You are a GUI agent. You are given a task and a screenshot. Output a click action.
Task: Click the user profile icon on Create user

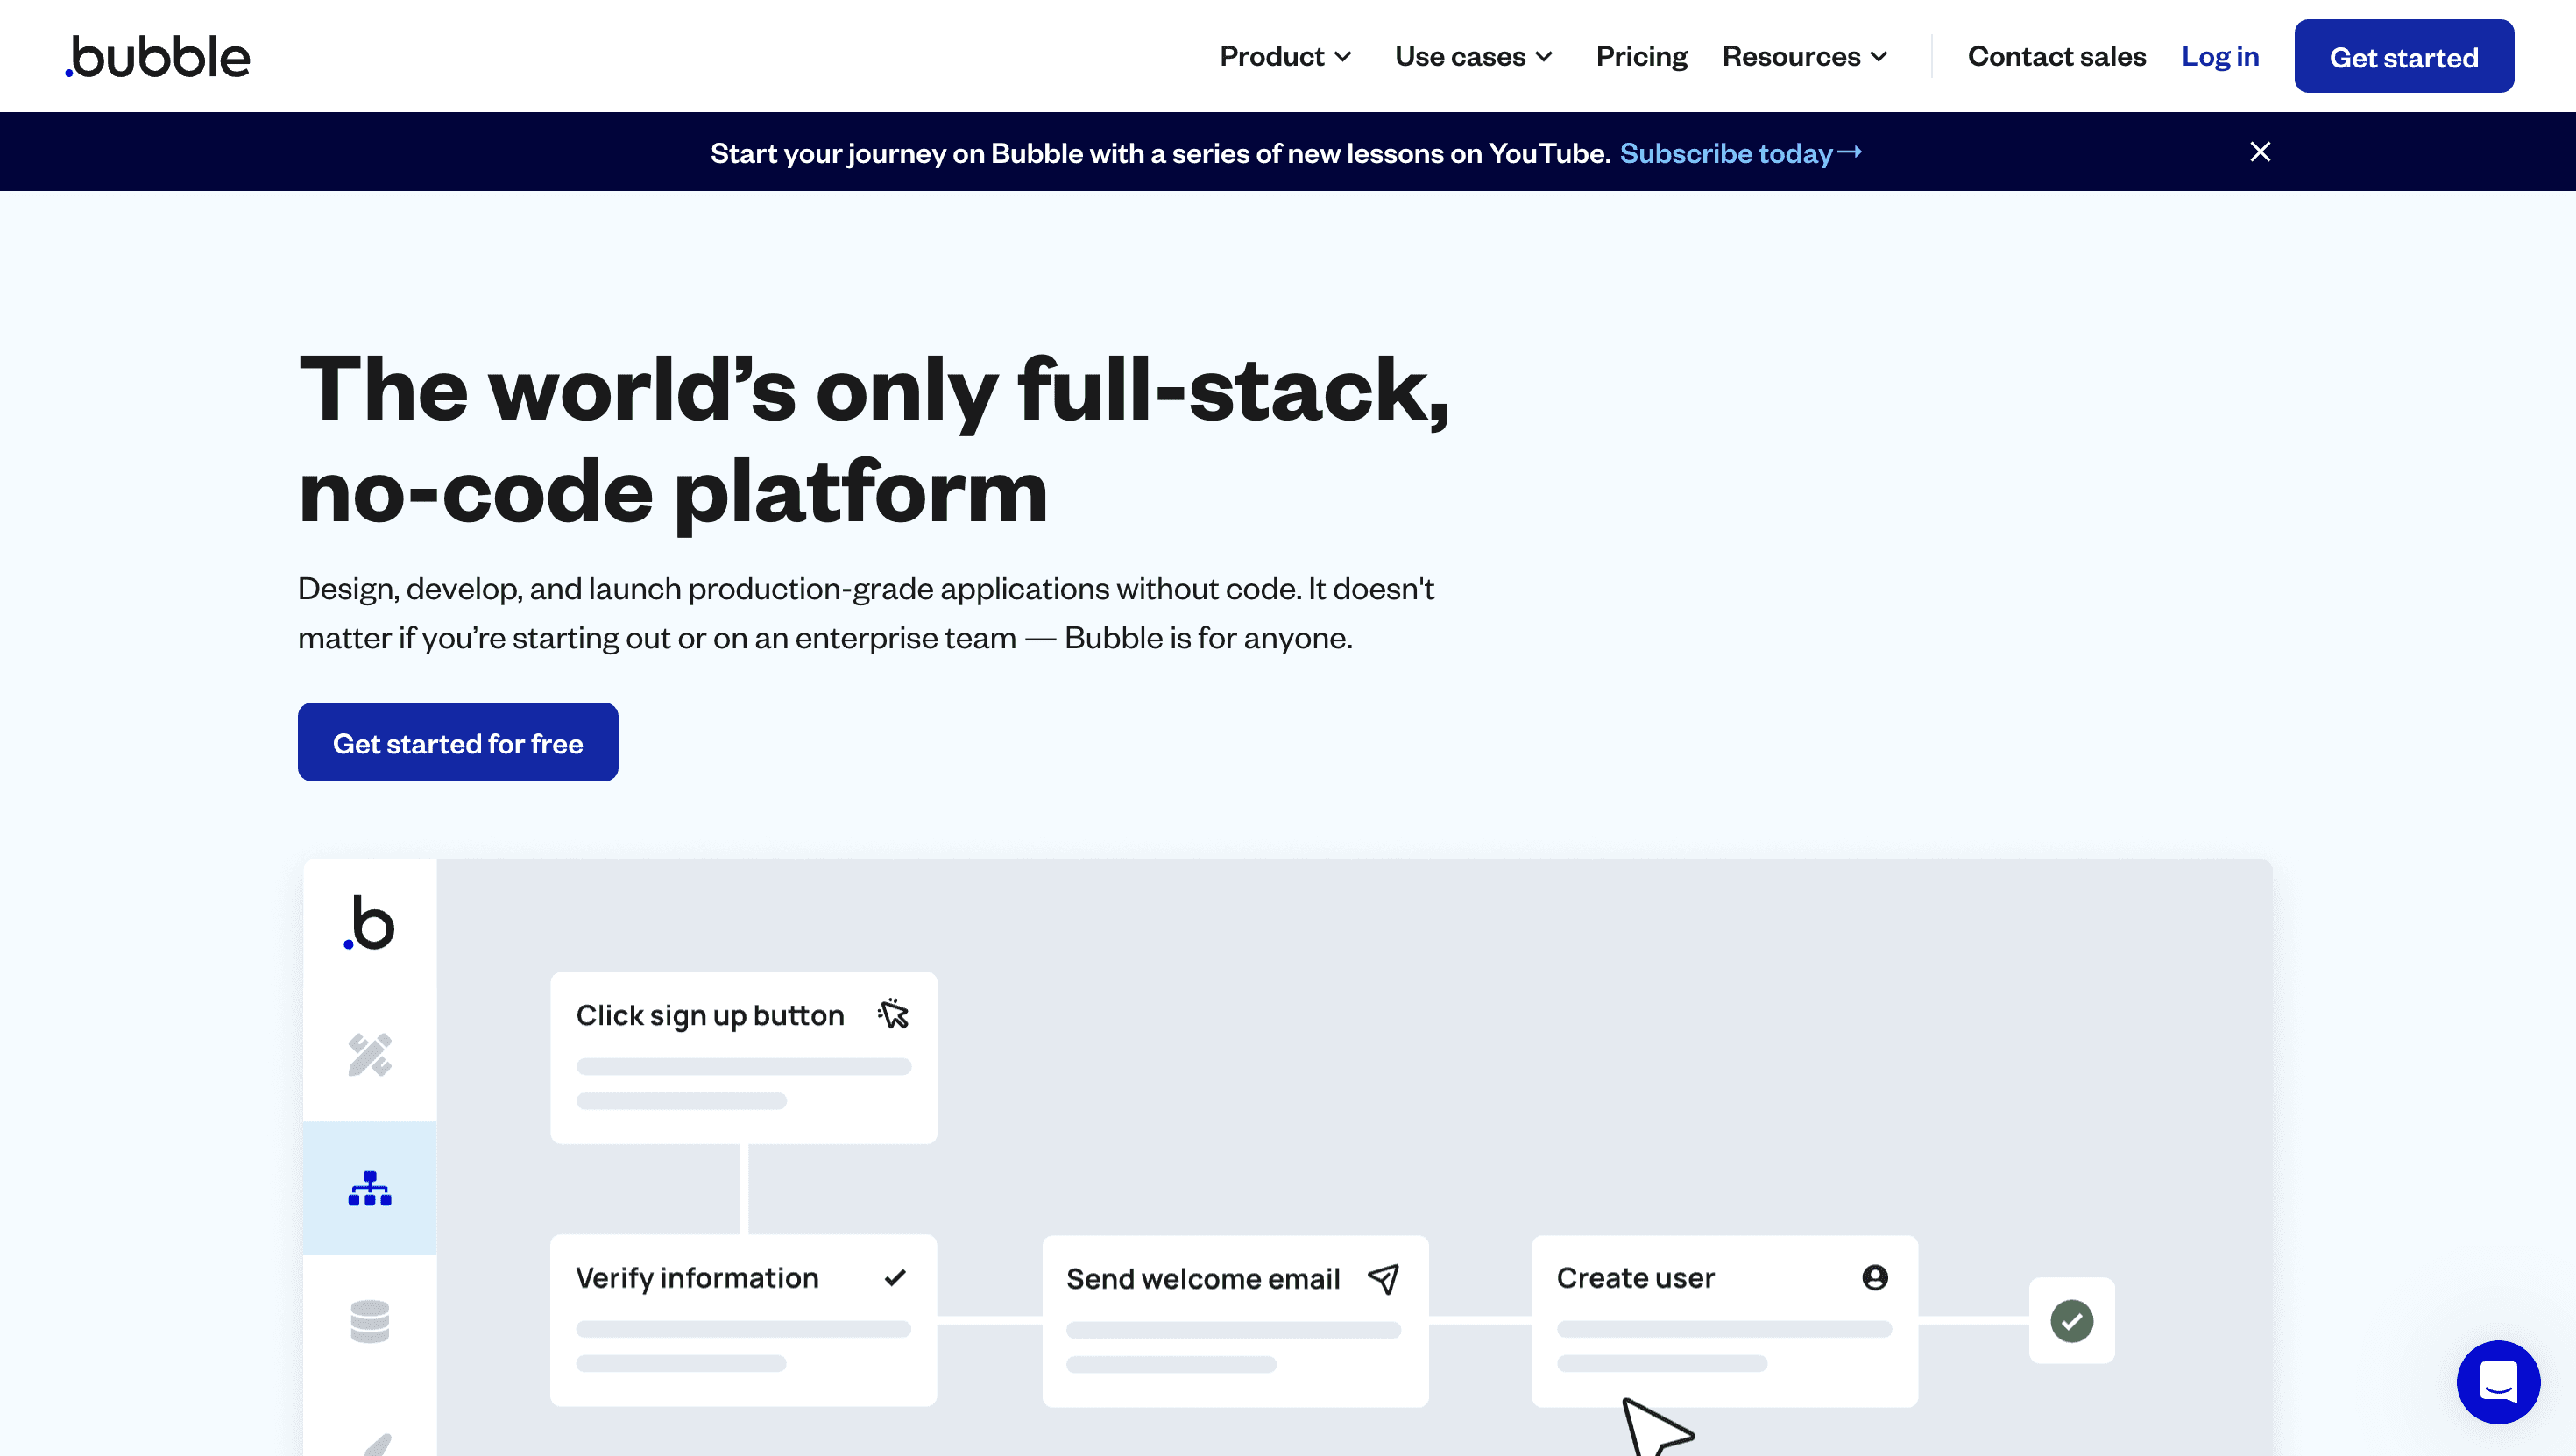(x=1874, y=1277)
